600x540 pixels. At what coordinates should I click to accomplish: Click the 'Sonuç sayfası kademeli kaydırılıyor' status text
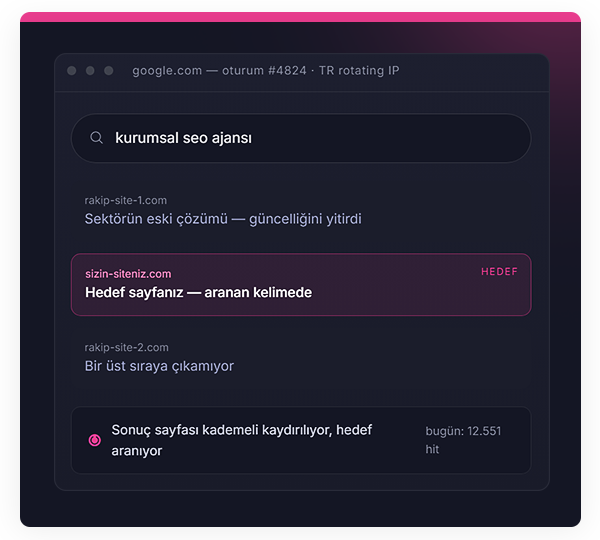[241, 440]
